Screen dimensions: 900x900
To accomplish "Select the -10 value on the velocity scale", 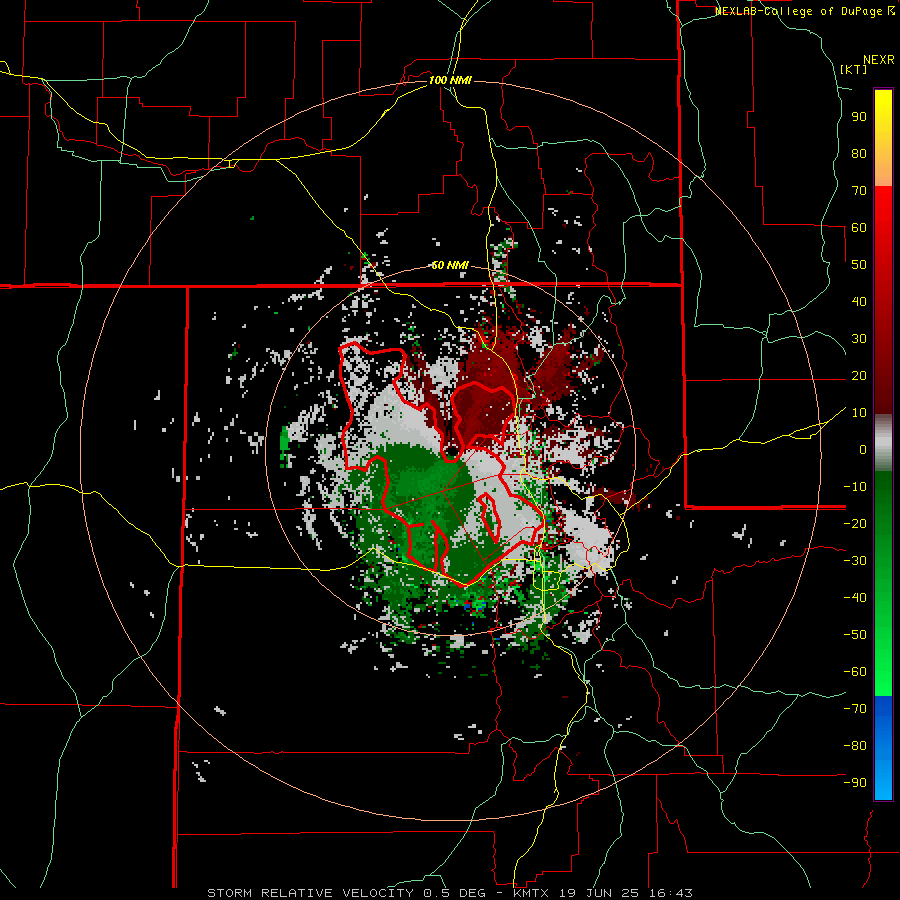I will click(x=855, y=487).
